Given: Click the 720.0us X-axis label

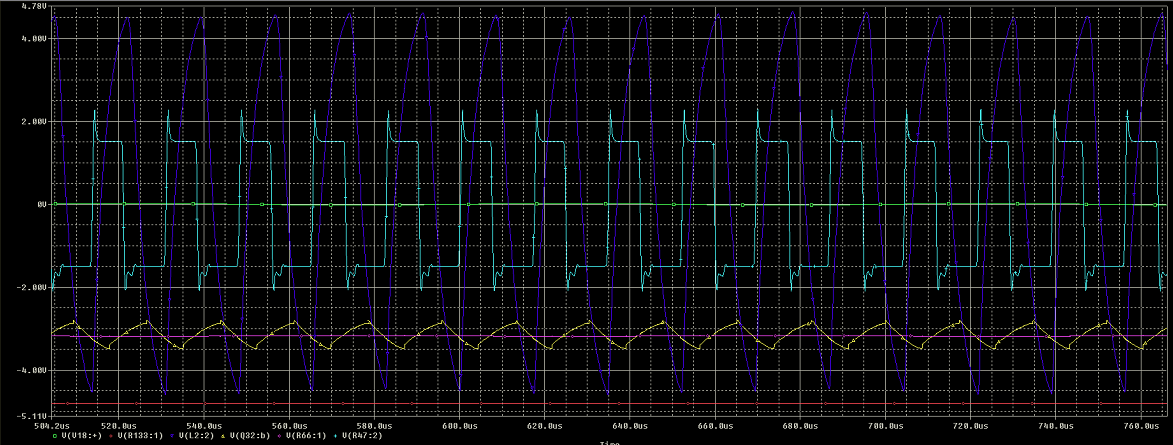Looking at the screenshot, I should (970, 426).
